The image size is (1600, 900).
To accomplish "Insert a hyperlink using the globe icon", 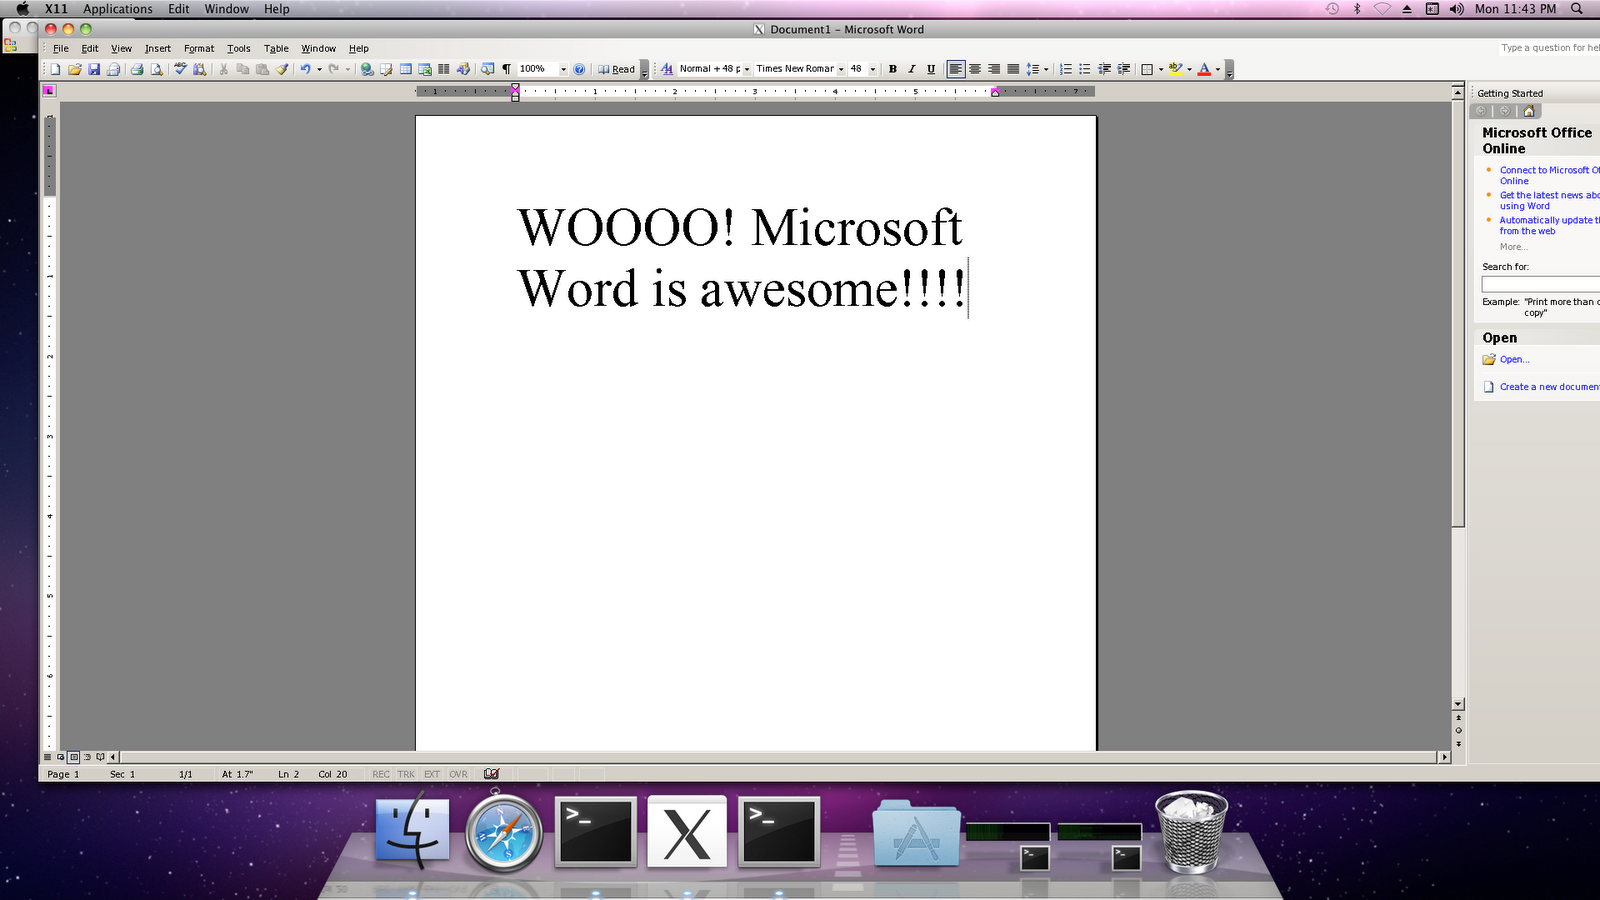I will [x=367, y=69].
